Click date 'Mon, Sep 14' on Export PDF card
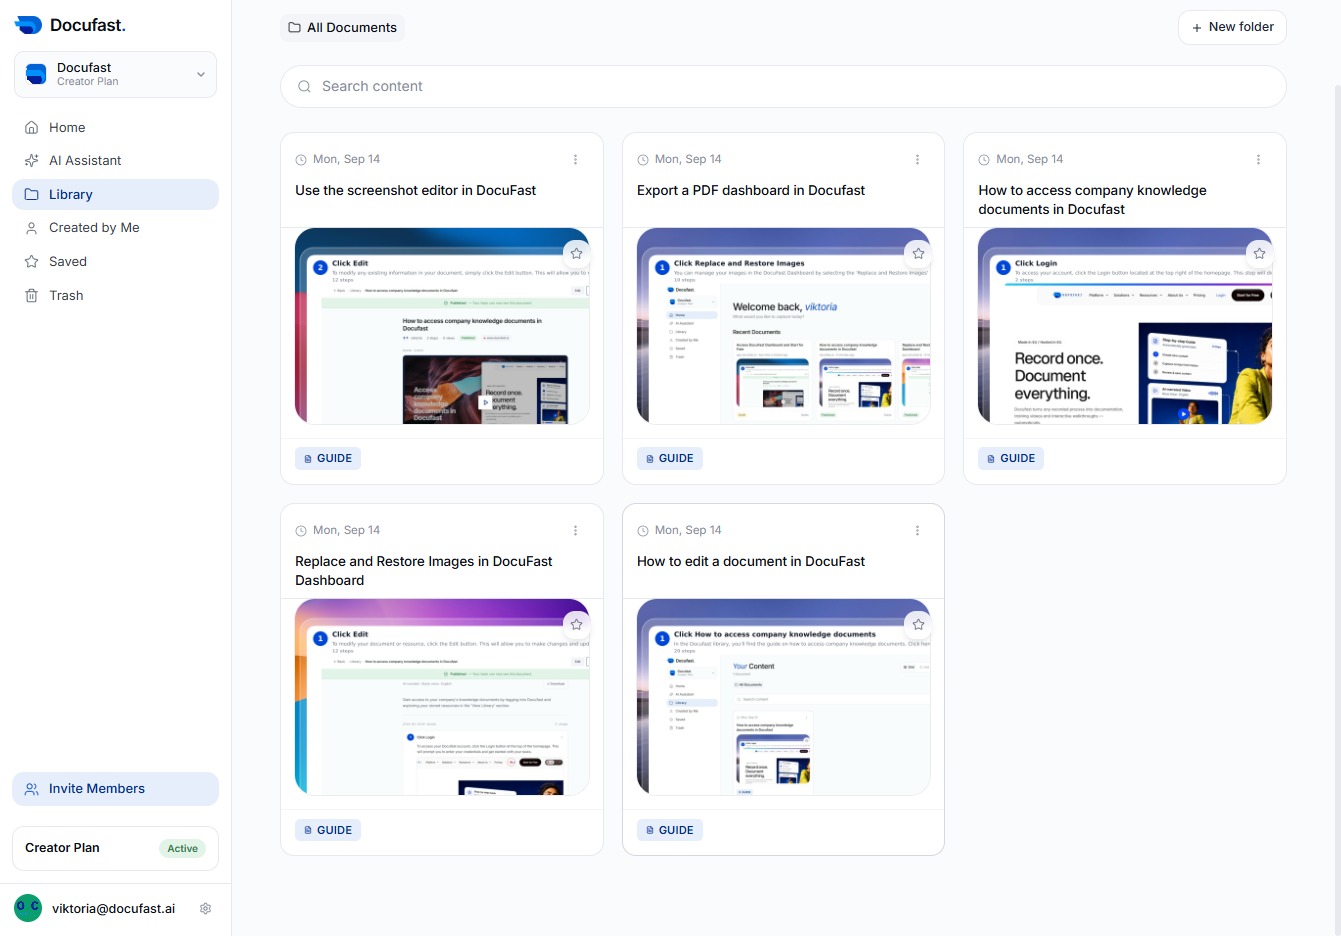The image size is (1341, 936). 688,159
